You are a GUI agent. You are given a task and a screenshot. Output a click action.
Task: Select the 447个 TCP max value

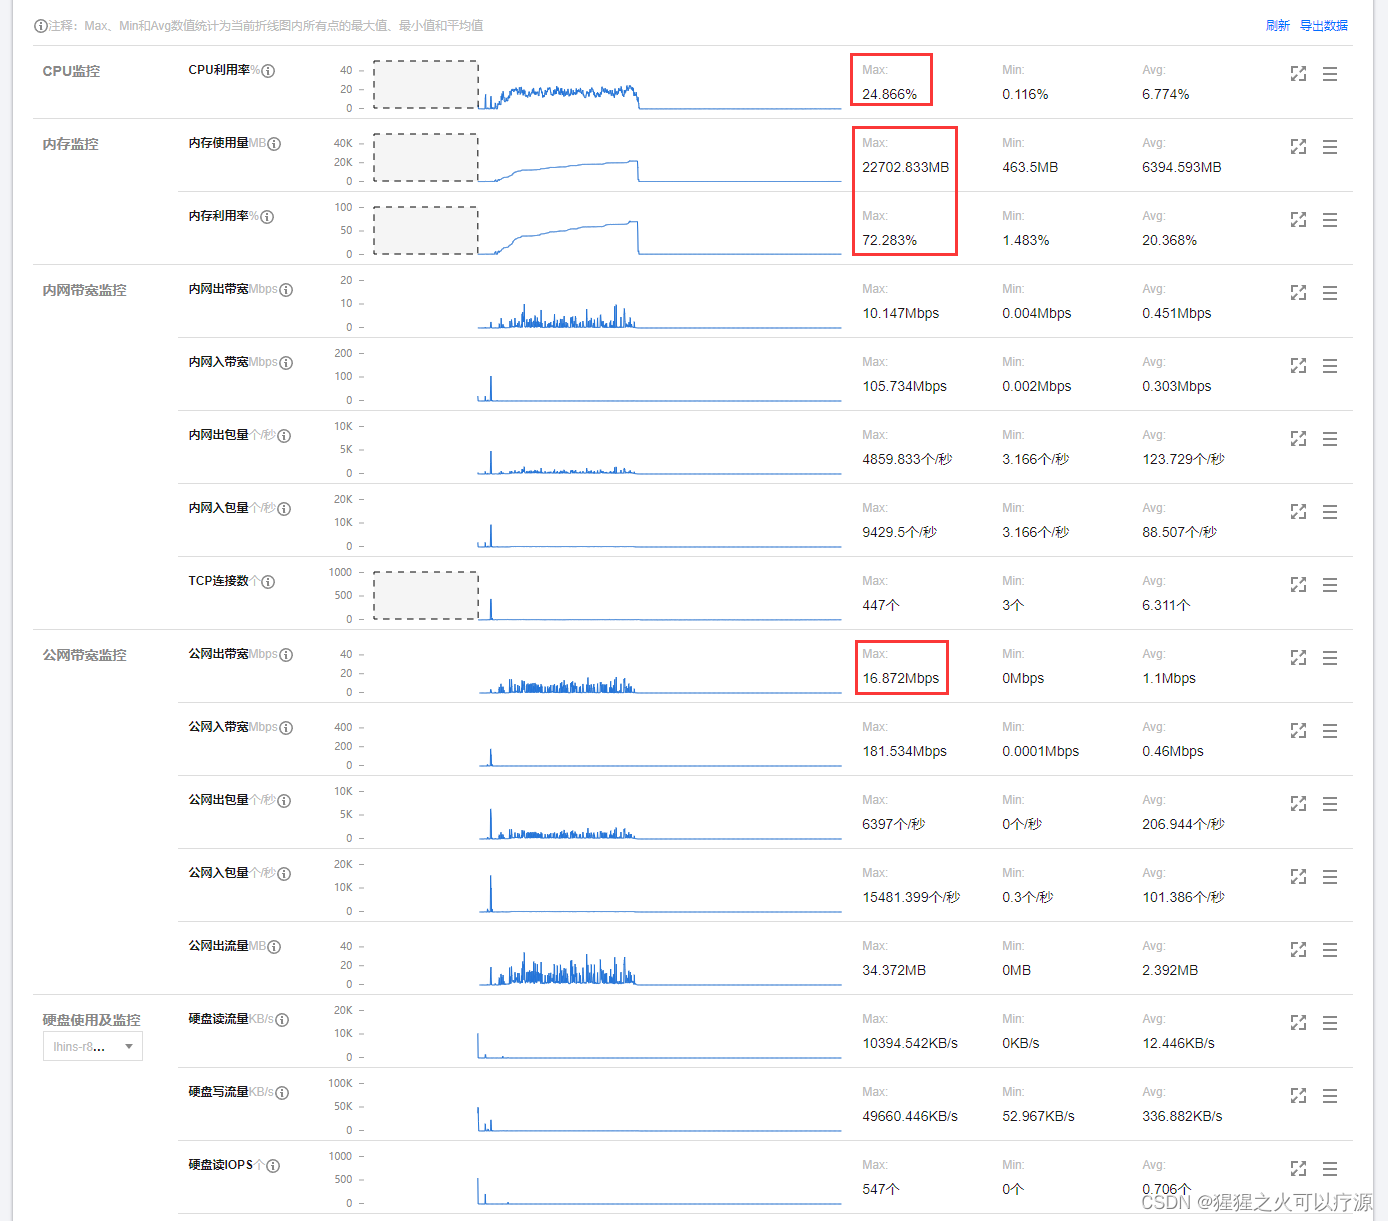(880, 606)
